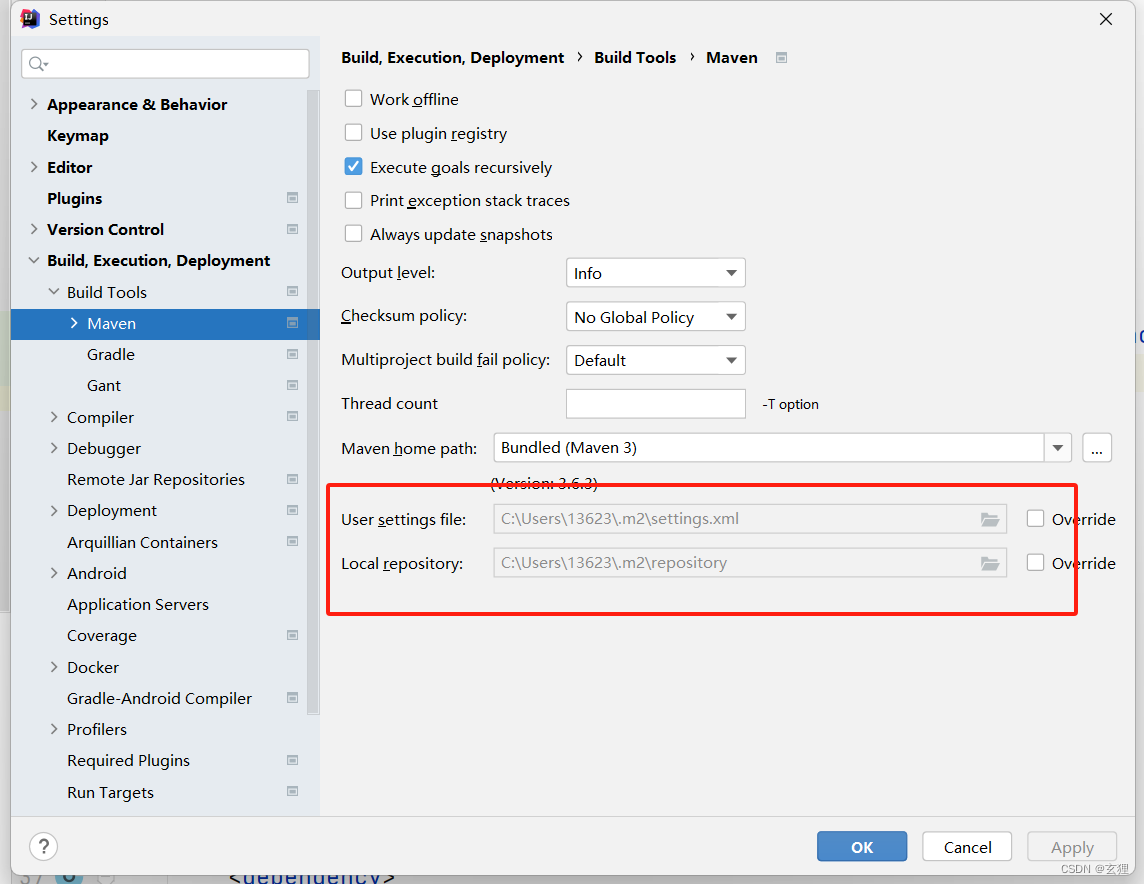The width and height of the screenshot is (1144, 884).
Task: Click the project-level icon beside Compiler
Action: coord(293,416)
